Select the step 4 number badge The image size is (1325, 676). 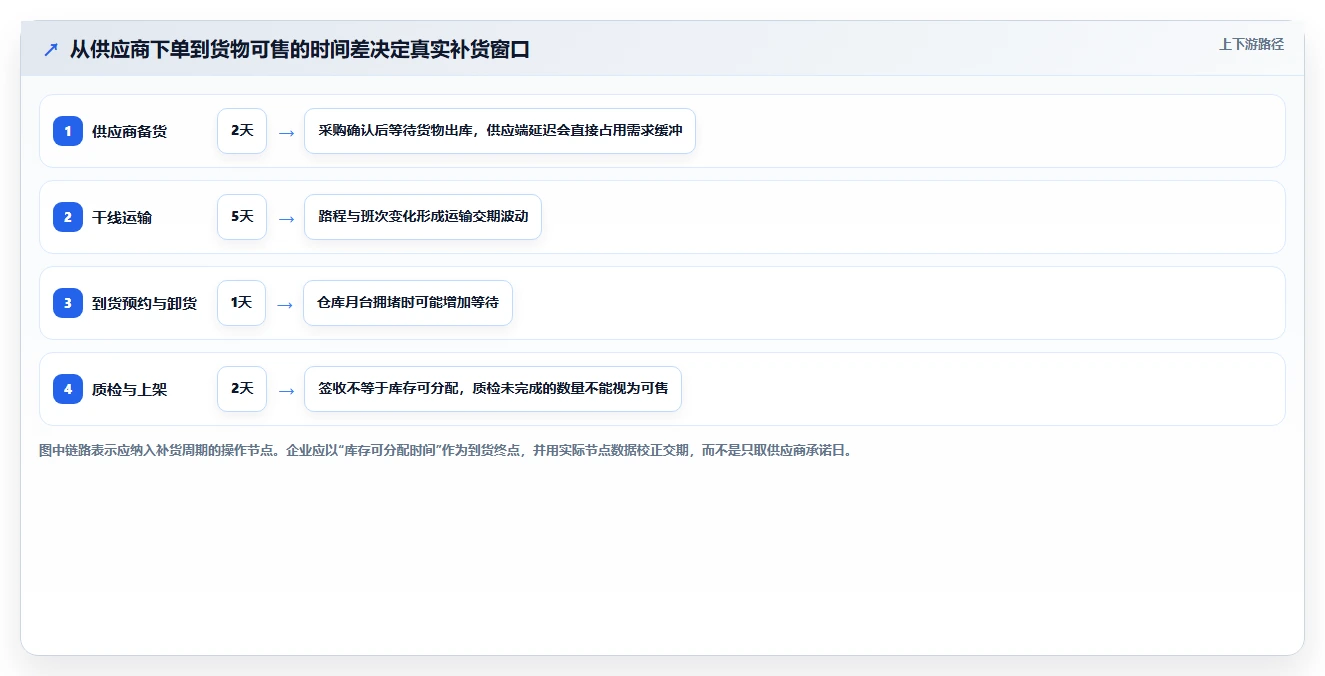[68, 389]
